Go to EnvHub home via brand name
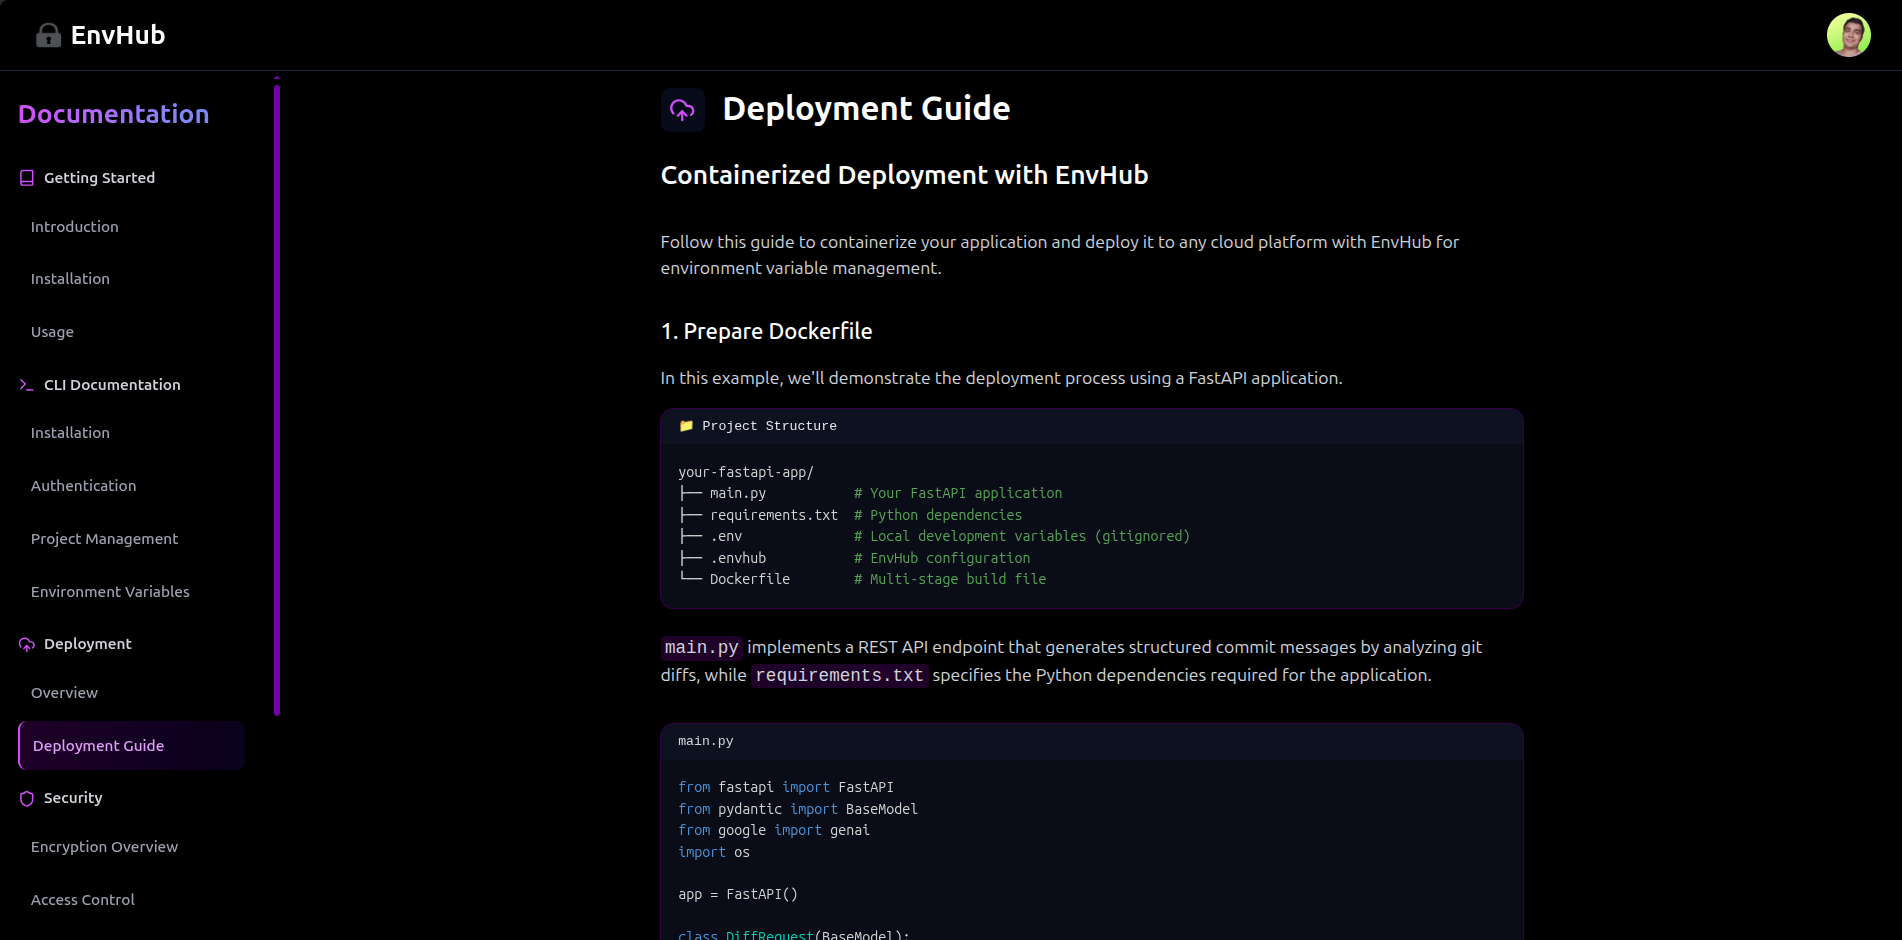The width and height of the screenshot is (1902, 940). tap(118, 35)
